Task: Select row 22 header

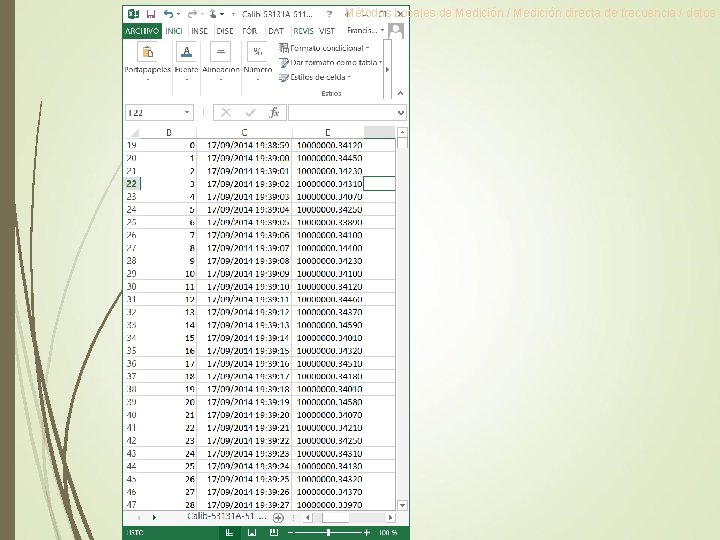Action: [x=131, y=184]
